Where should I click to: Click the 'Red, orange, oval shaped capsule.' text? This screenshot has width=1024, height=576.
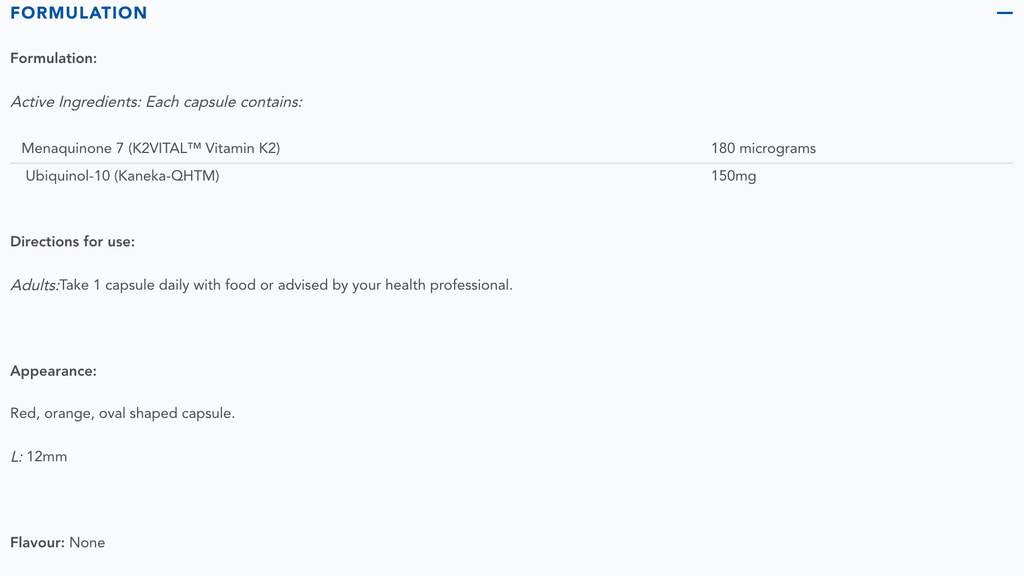pos(122,413)
